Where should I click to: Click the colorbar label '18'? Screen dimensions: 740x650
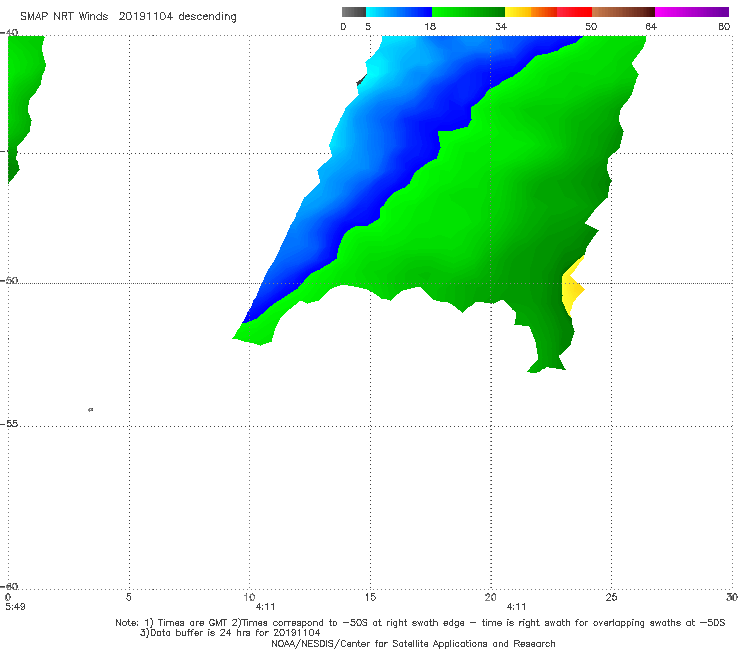click(x=430, y=27)
